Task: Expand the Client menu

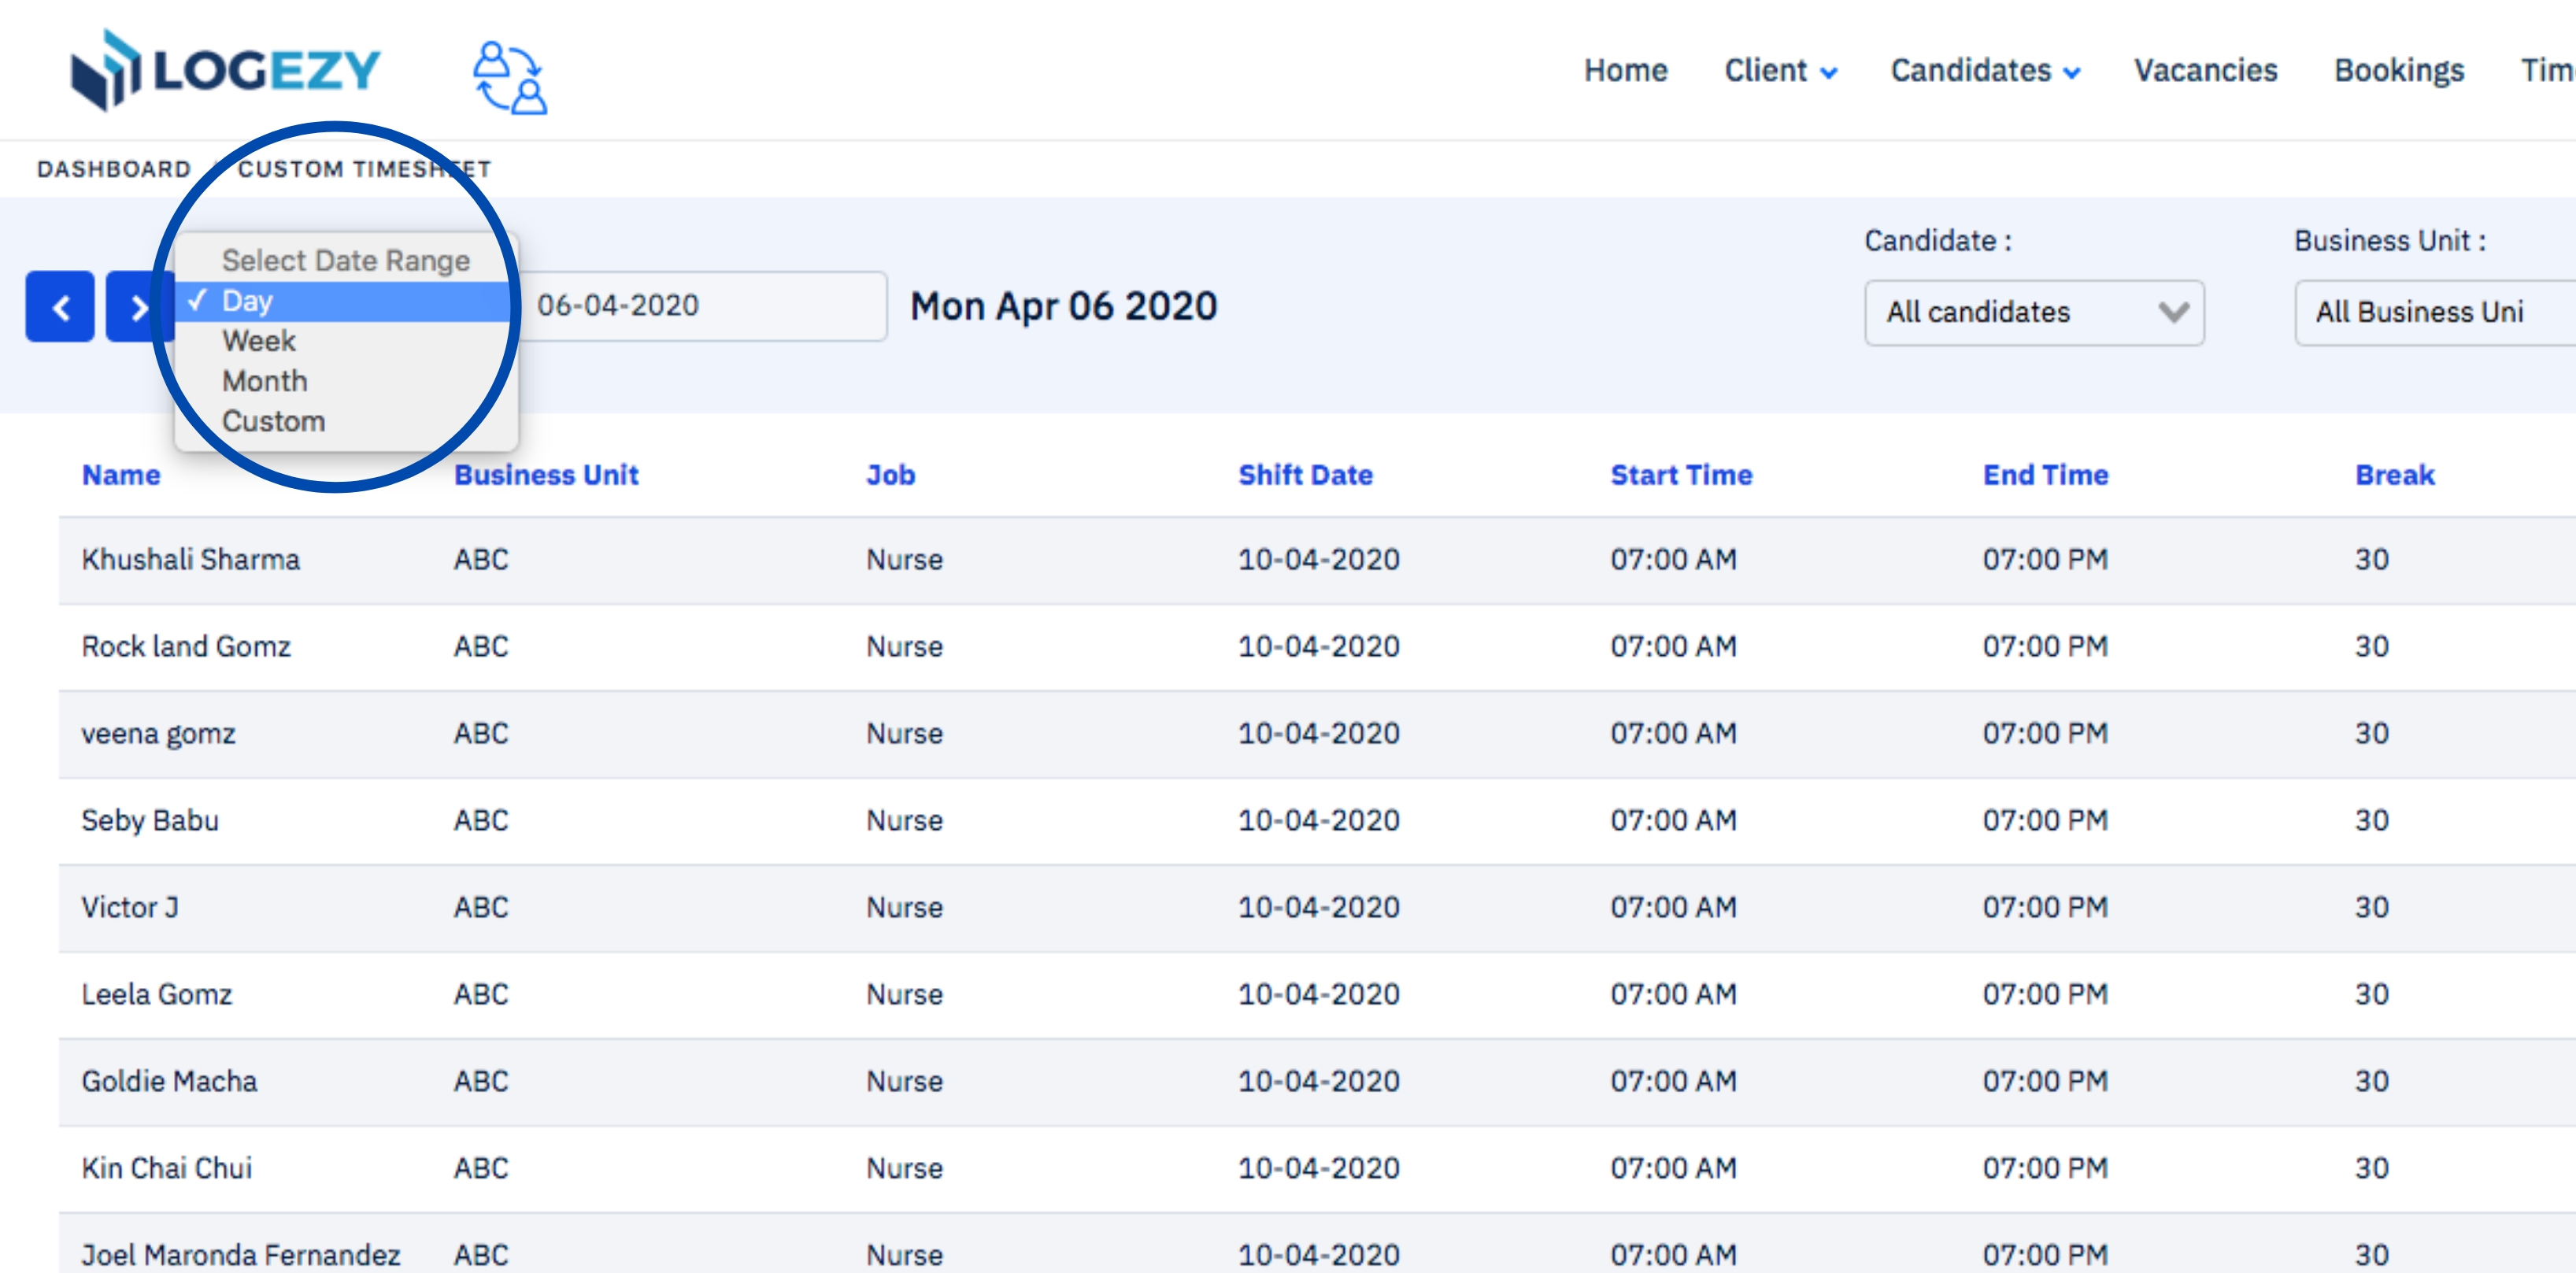Action: [x=1781, y=70]
